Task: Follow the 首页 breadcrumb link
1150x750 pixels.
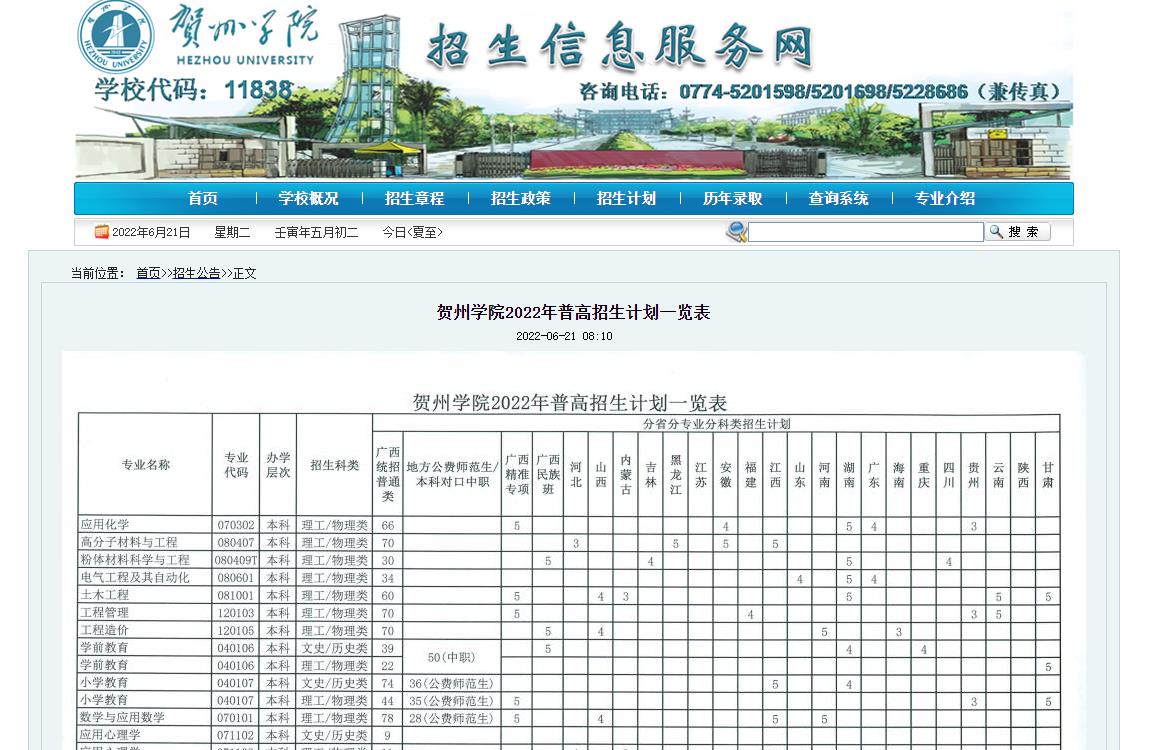Action: [x=148, y=273]
